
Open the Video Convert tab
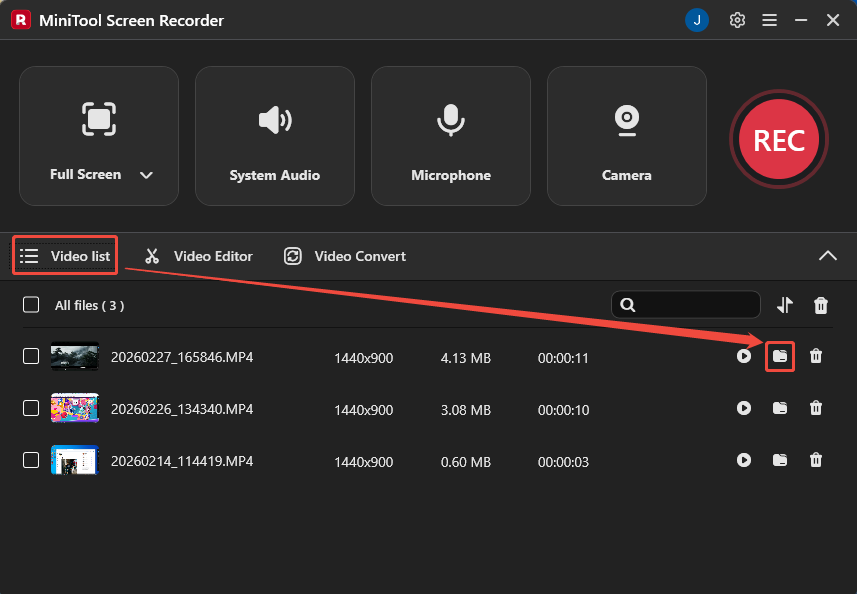pyautogui.click(x=344, y=256)
